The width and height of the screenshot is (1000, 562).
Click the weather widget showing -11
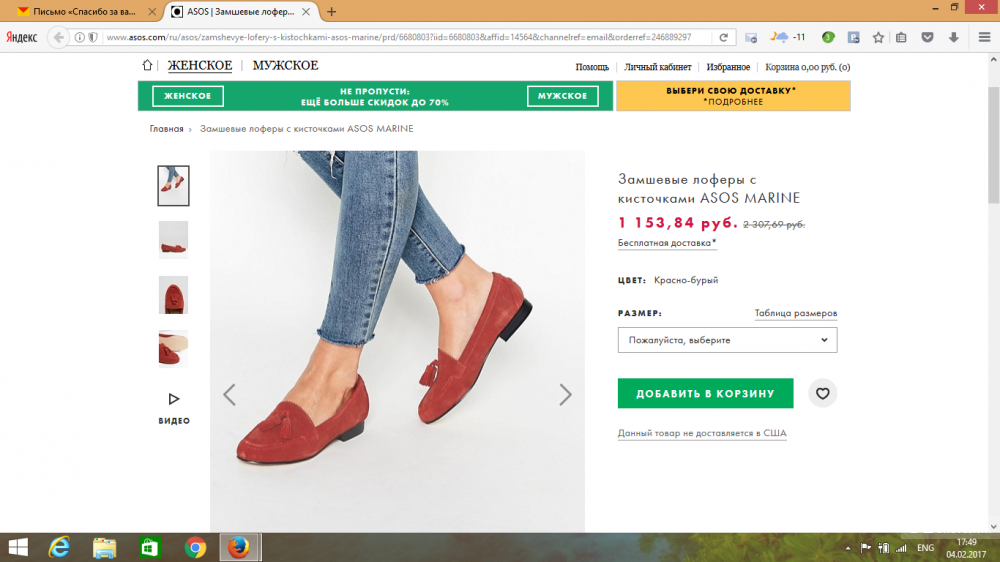coord(788,37)
